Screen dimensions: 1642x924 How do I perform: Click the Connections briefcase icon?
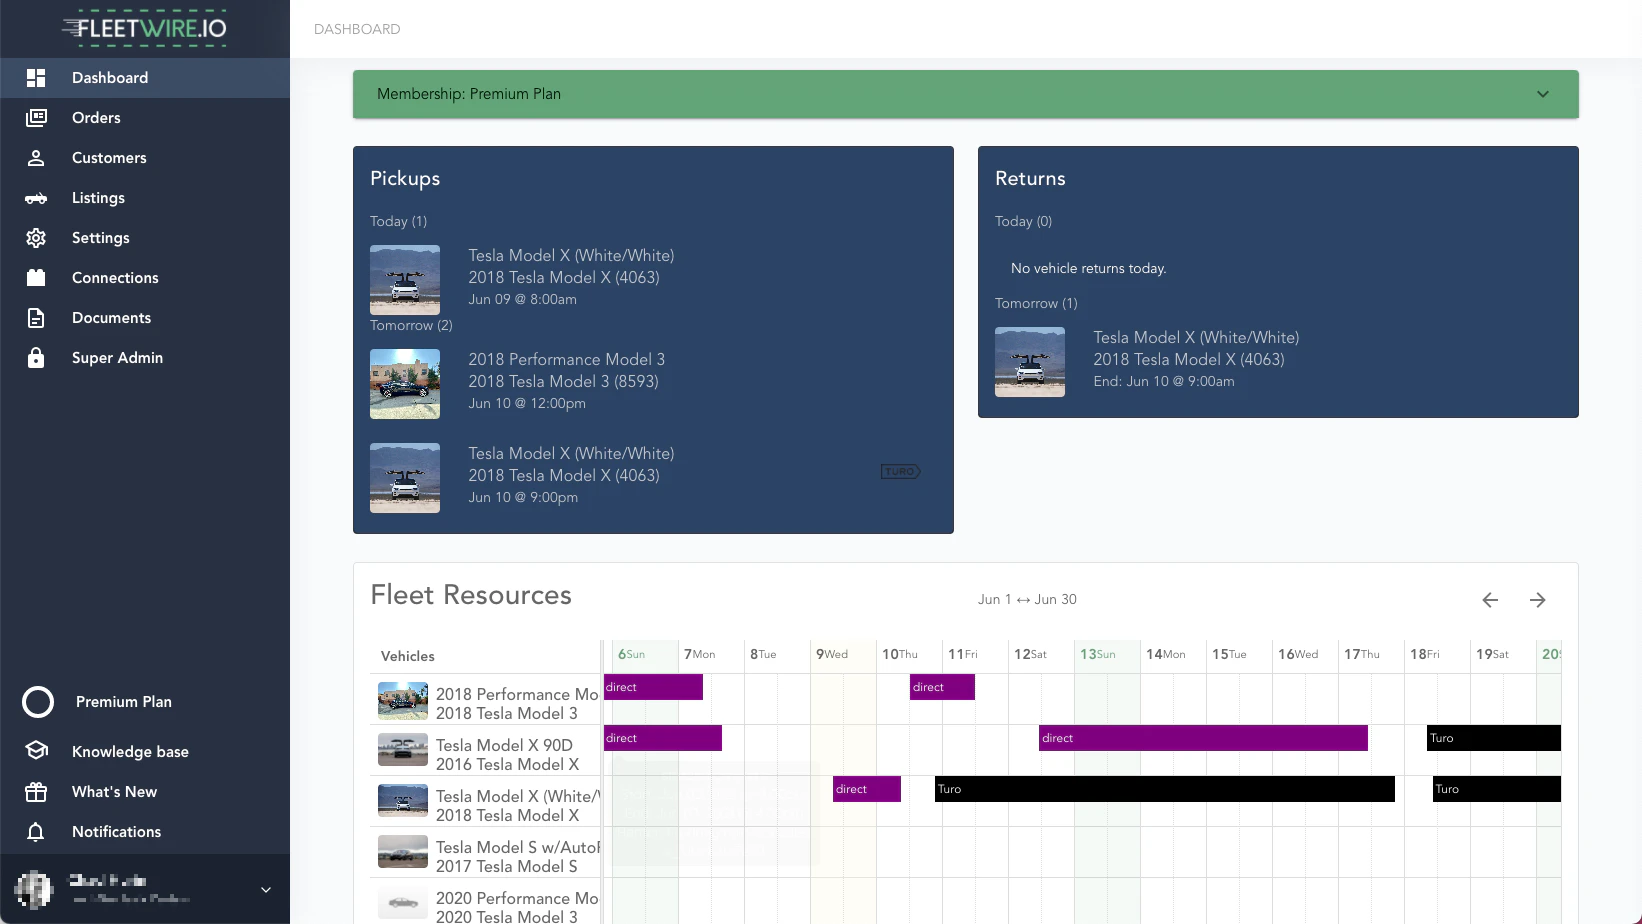(x=36, y=277)
